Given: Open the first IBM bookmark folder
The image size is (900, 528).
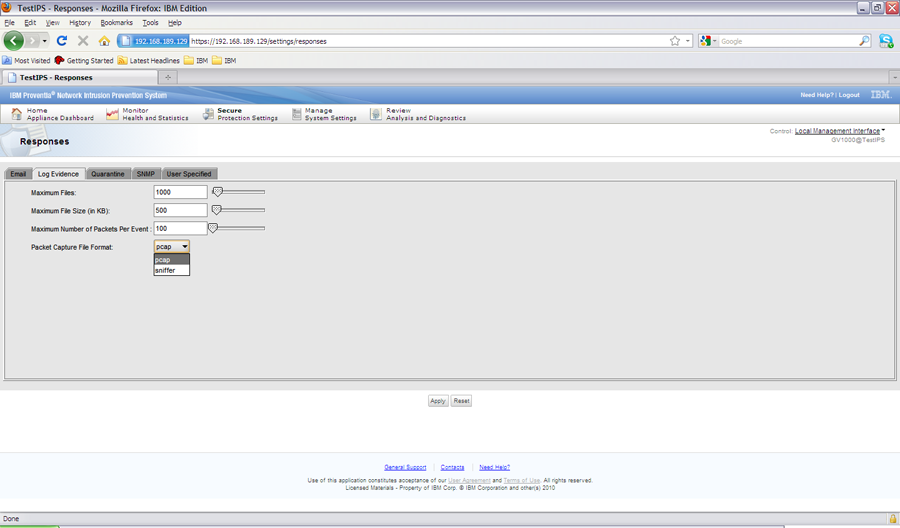Looking at the screenshot, I should point(196,60).
